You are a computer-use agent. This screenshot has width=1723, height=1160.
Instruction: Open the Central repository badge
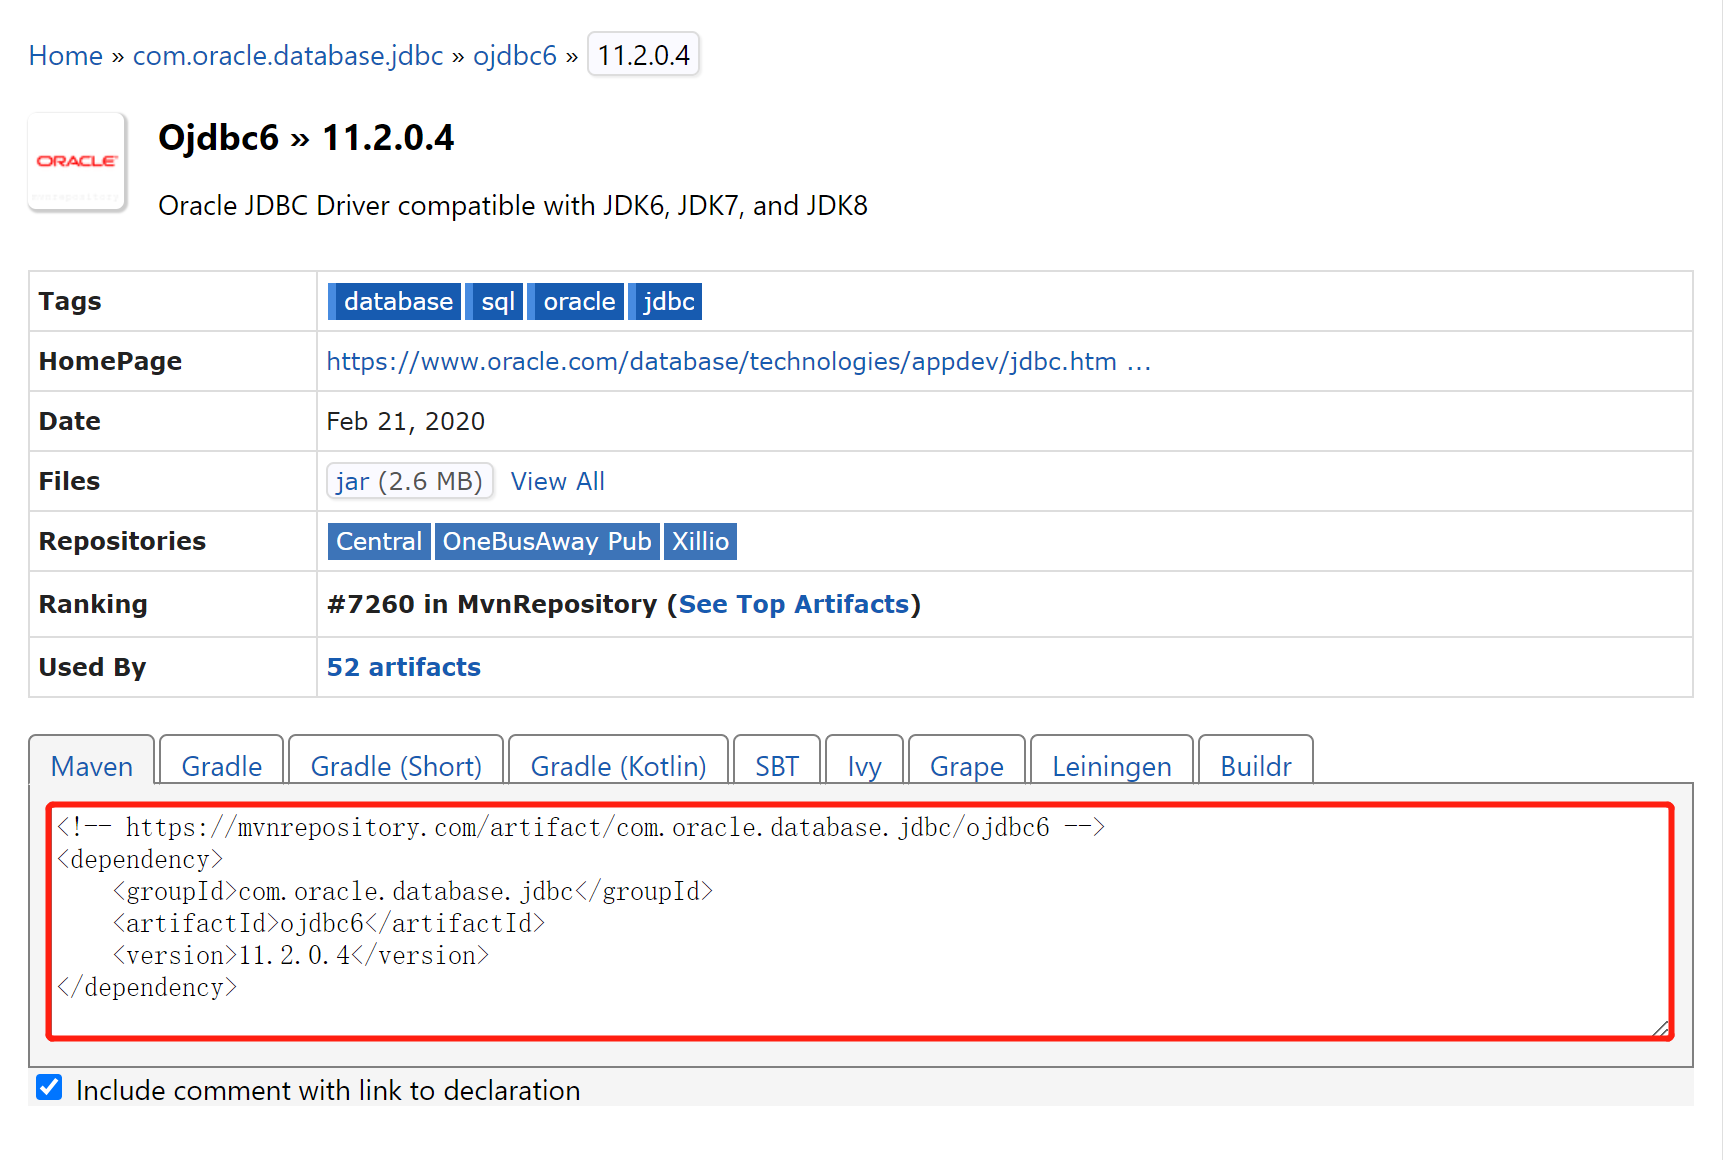click(x=379, y=541)
